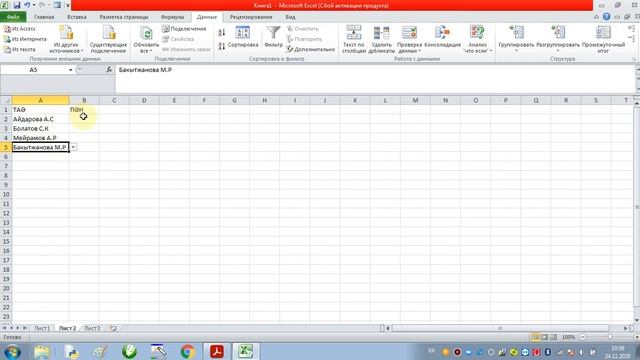Image resolution: width=640 pixels, height=360 pixels.
Task: Click the formula bar text
Action: [x=145, y=70]
